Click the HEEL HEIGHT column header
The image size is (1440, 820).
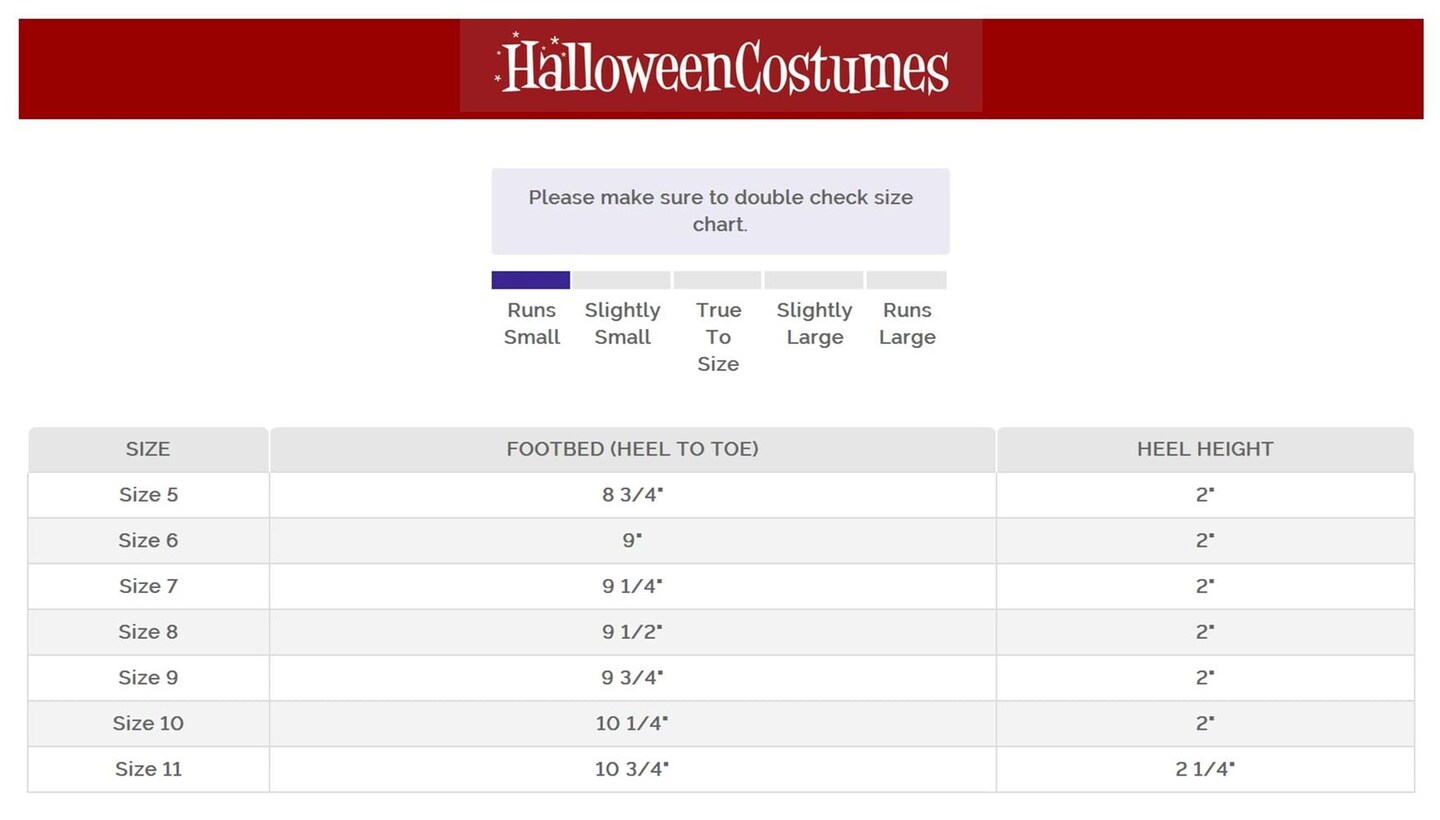1205,450
